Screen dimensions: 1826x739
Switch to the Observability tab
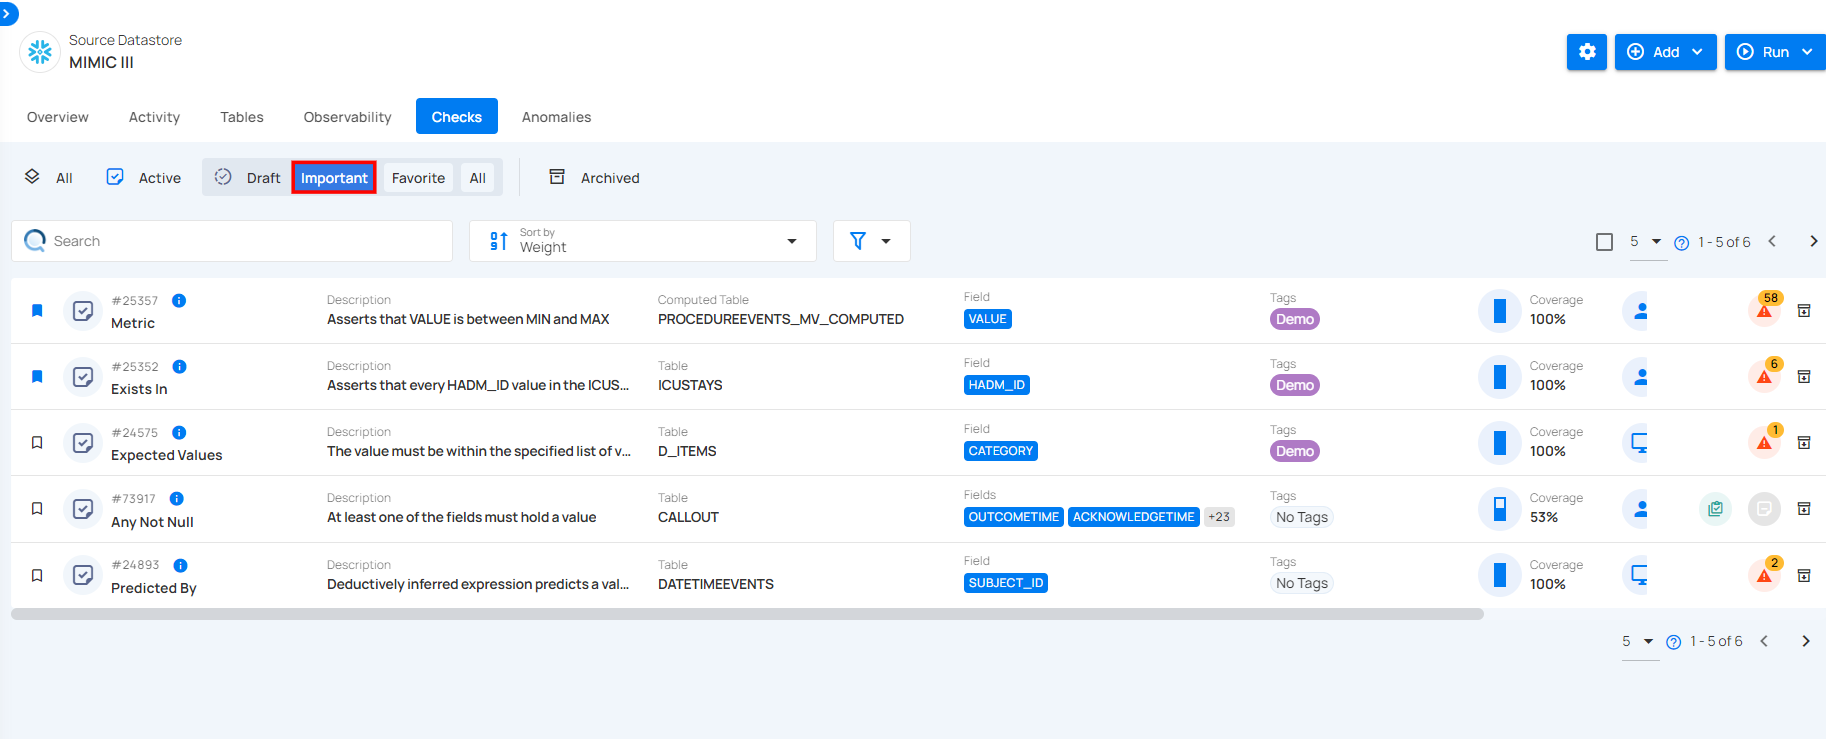click(347, 117)
